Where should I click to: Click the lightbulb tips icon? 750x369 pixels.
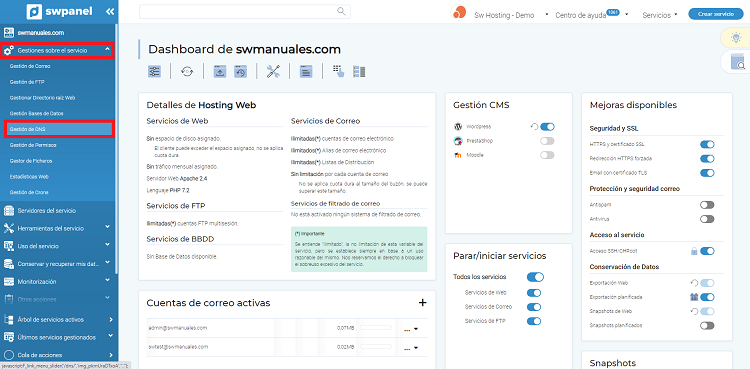click(x=735, y=37)
